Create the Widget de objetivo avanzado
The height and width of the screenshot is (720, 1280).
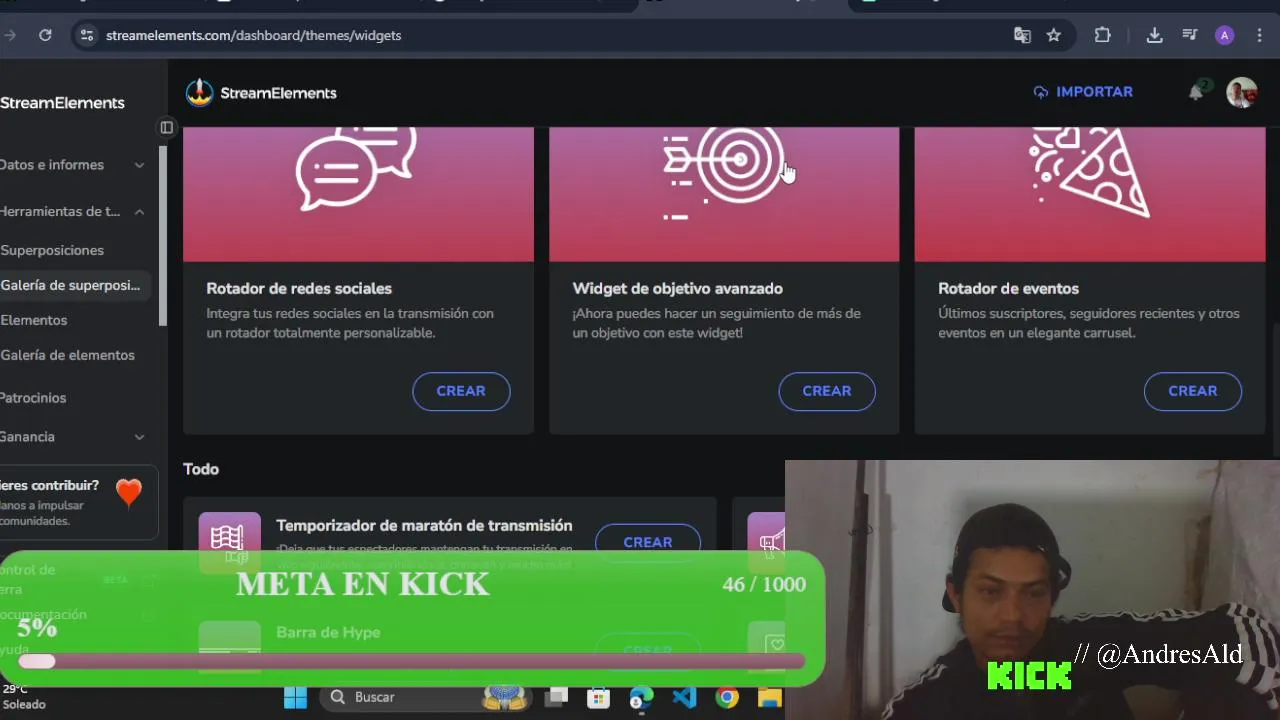827,391
